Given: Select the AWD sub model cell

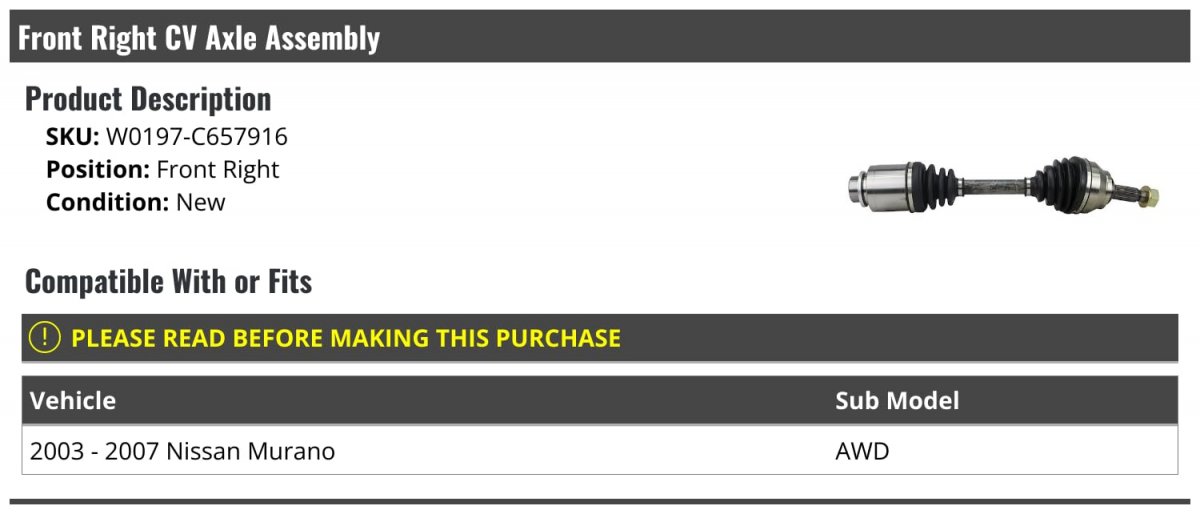Looking at the screenshot, I should pyautogui.click(x=862, y=452).
